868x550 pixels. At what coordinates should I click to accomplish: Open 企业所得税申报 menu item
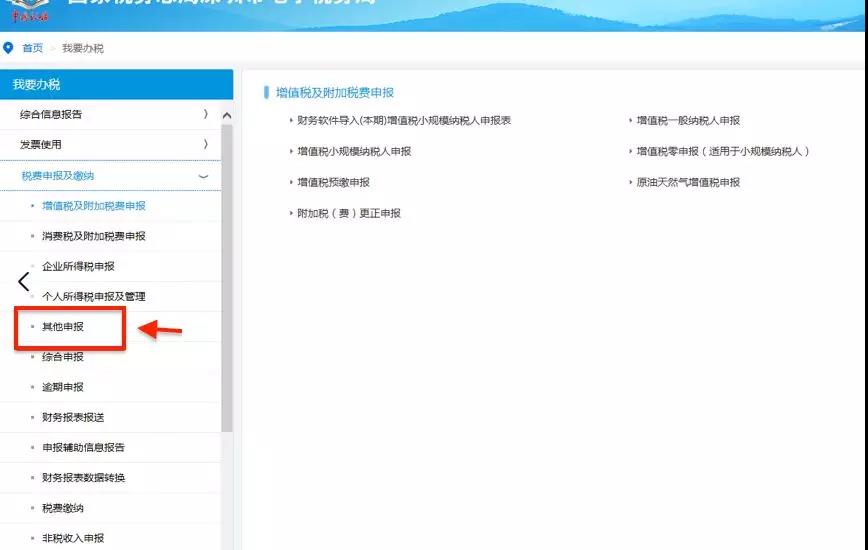[x=78, y=267]
